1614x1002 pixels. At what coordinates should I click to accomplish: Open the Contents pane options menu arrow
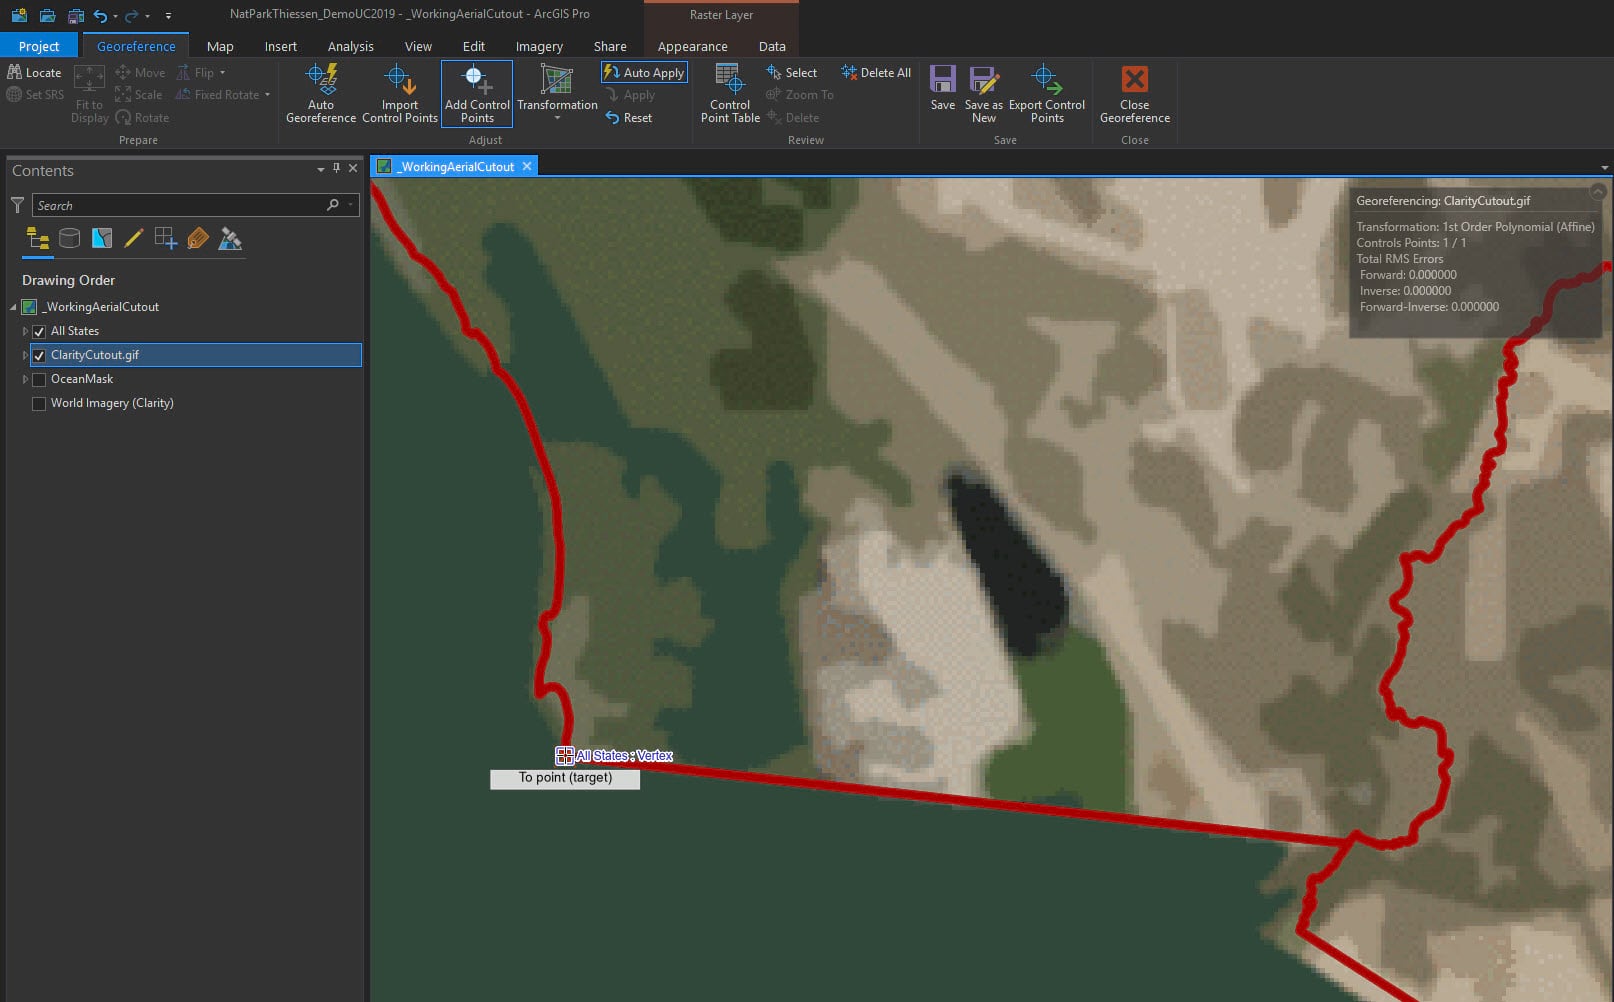tap(320, 170)
